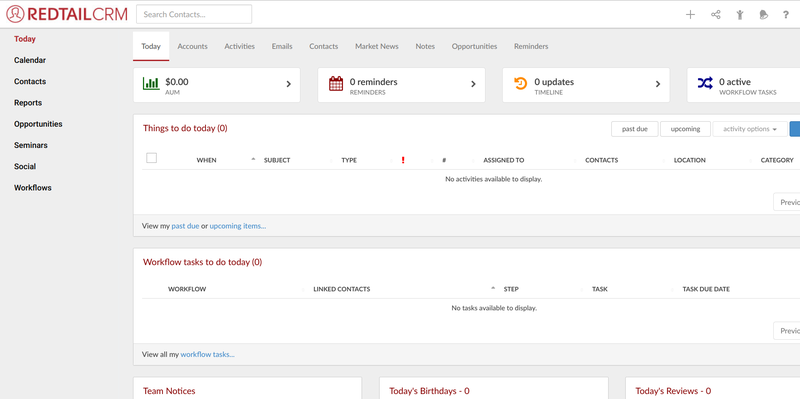This screenshot has height=399, width=800.
Task: Click Today's Birthdays heading
Action: click(430, 391)
